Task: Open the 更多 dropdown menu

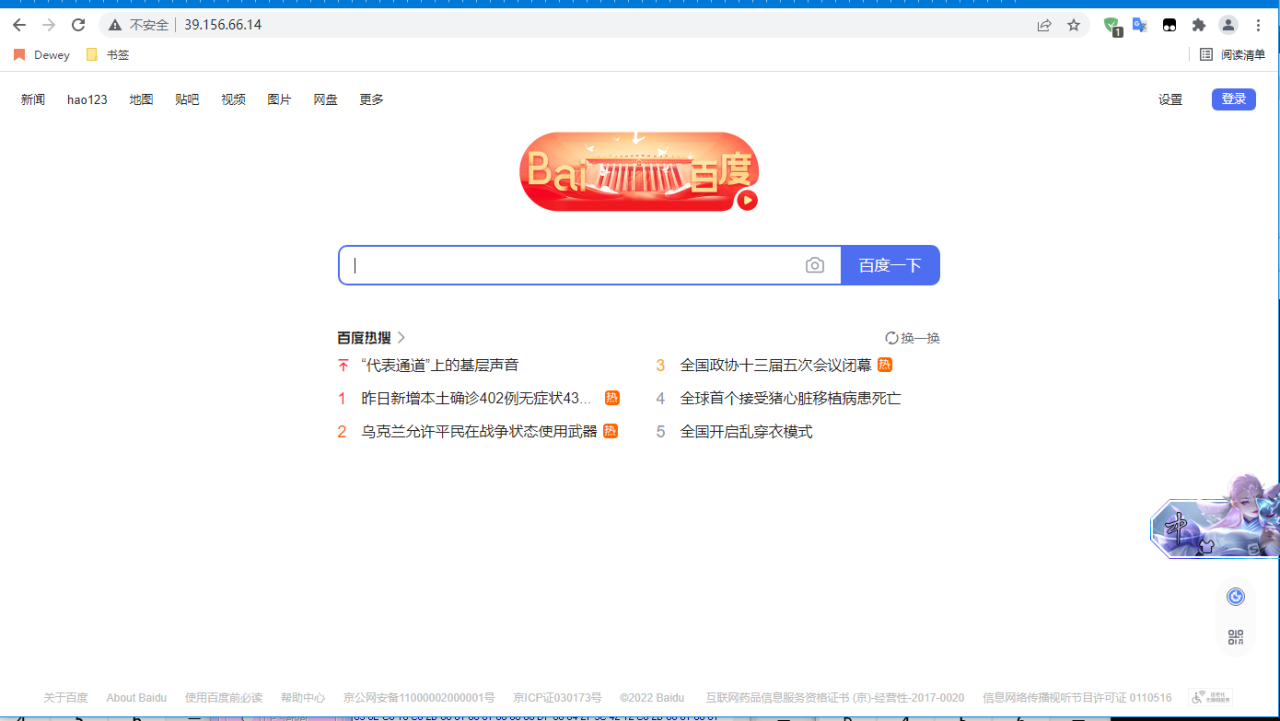Action: point(371,99)
